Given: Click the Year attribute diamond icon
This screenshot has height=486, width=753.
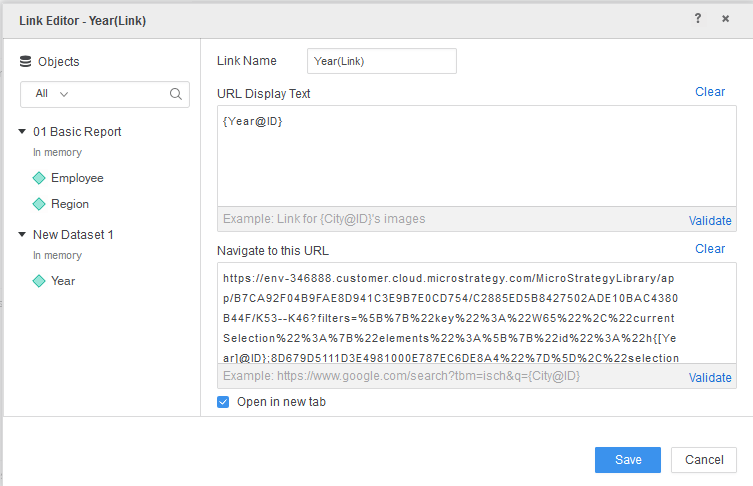Looking at the screenshot, I should coord(39,281).
